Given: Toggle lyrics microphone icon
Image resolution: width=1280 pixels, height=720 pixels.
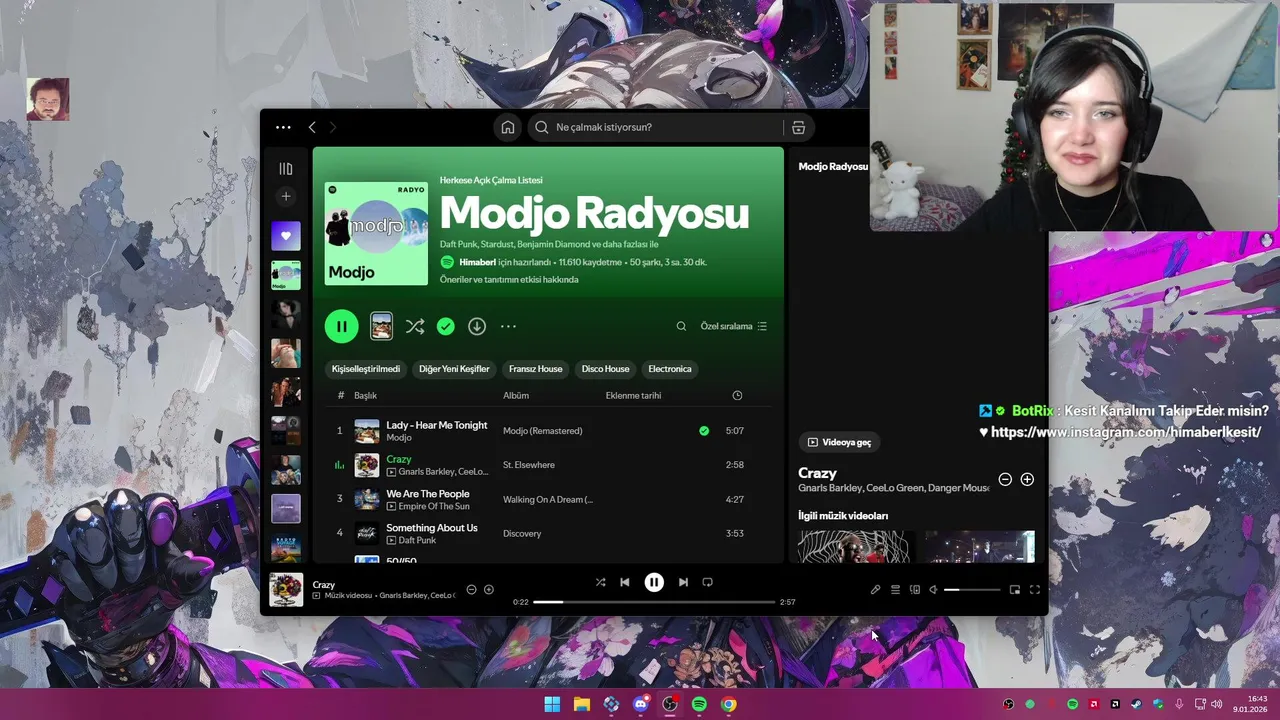Looking at the screenshot, I should [875, 590].
